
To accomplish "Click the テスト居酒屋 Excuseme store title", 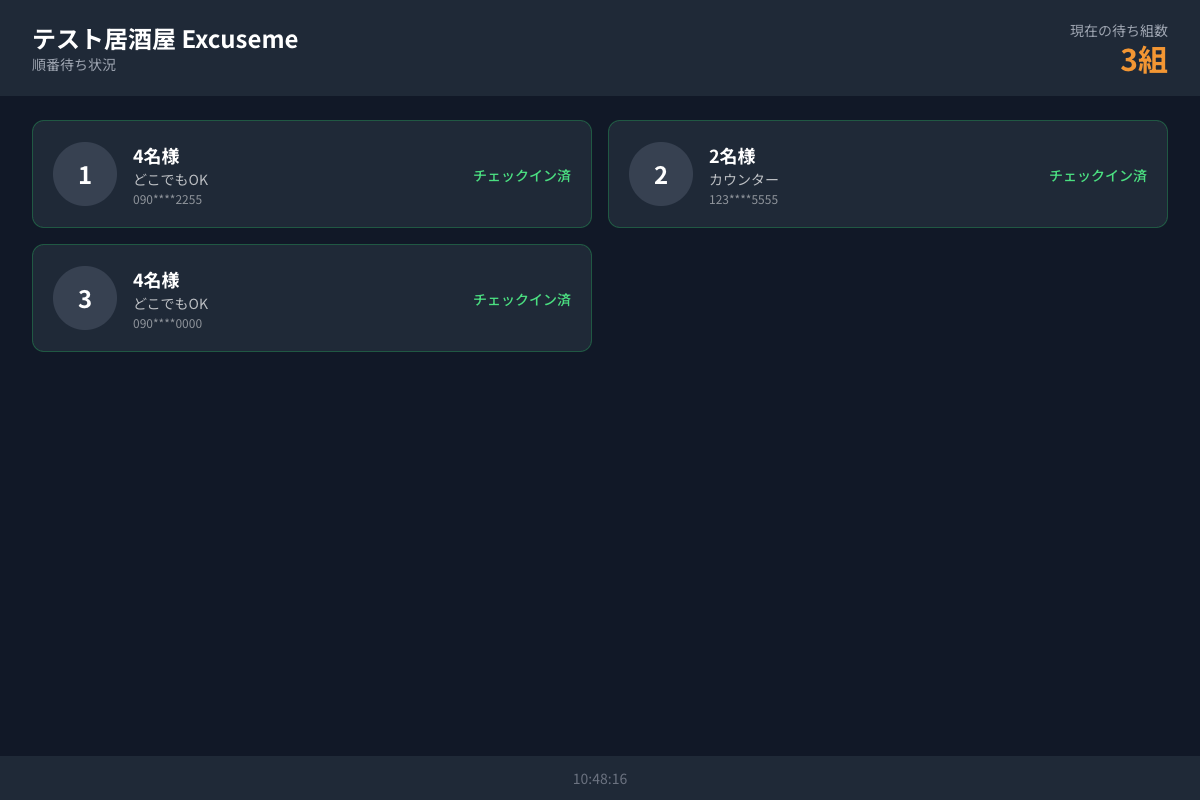I will click(164, 39).
